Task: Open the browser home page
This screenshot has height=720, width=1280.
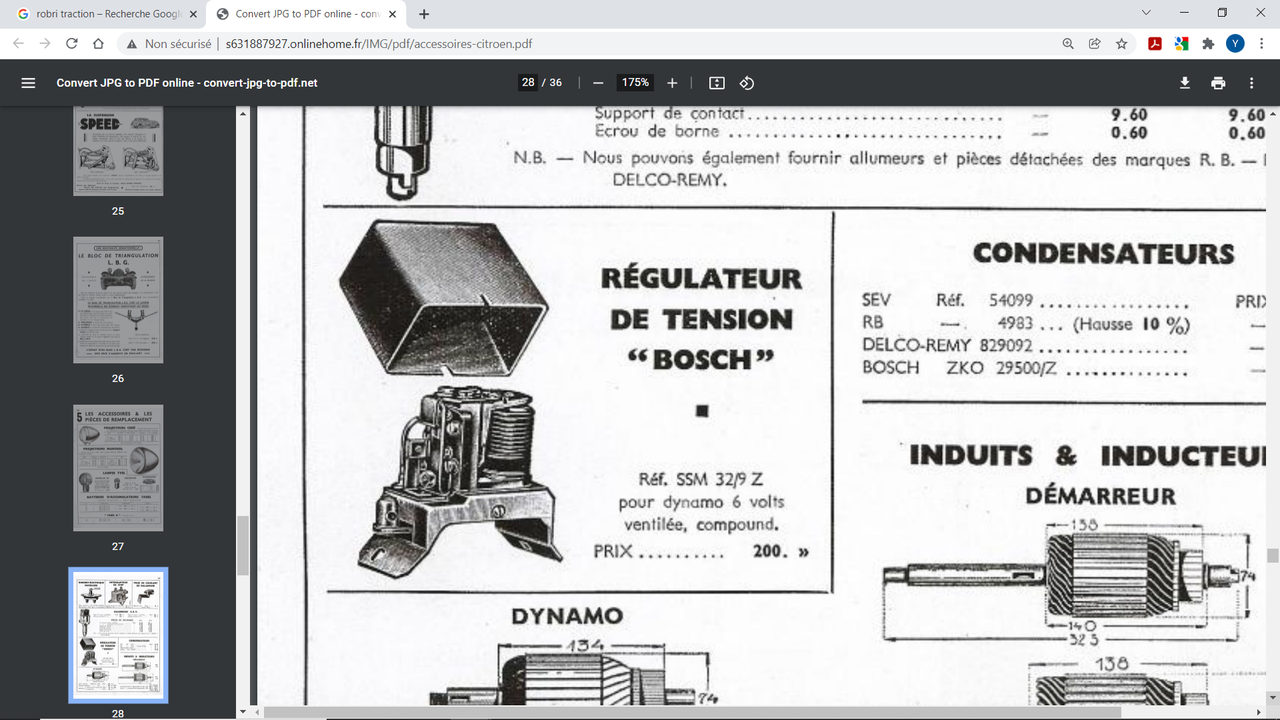Action: (x=98, y=44)
